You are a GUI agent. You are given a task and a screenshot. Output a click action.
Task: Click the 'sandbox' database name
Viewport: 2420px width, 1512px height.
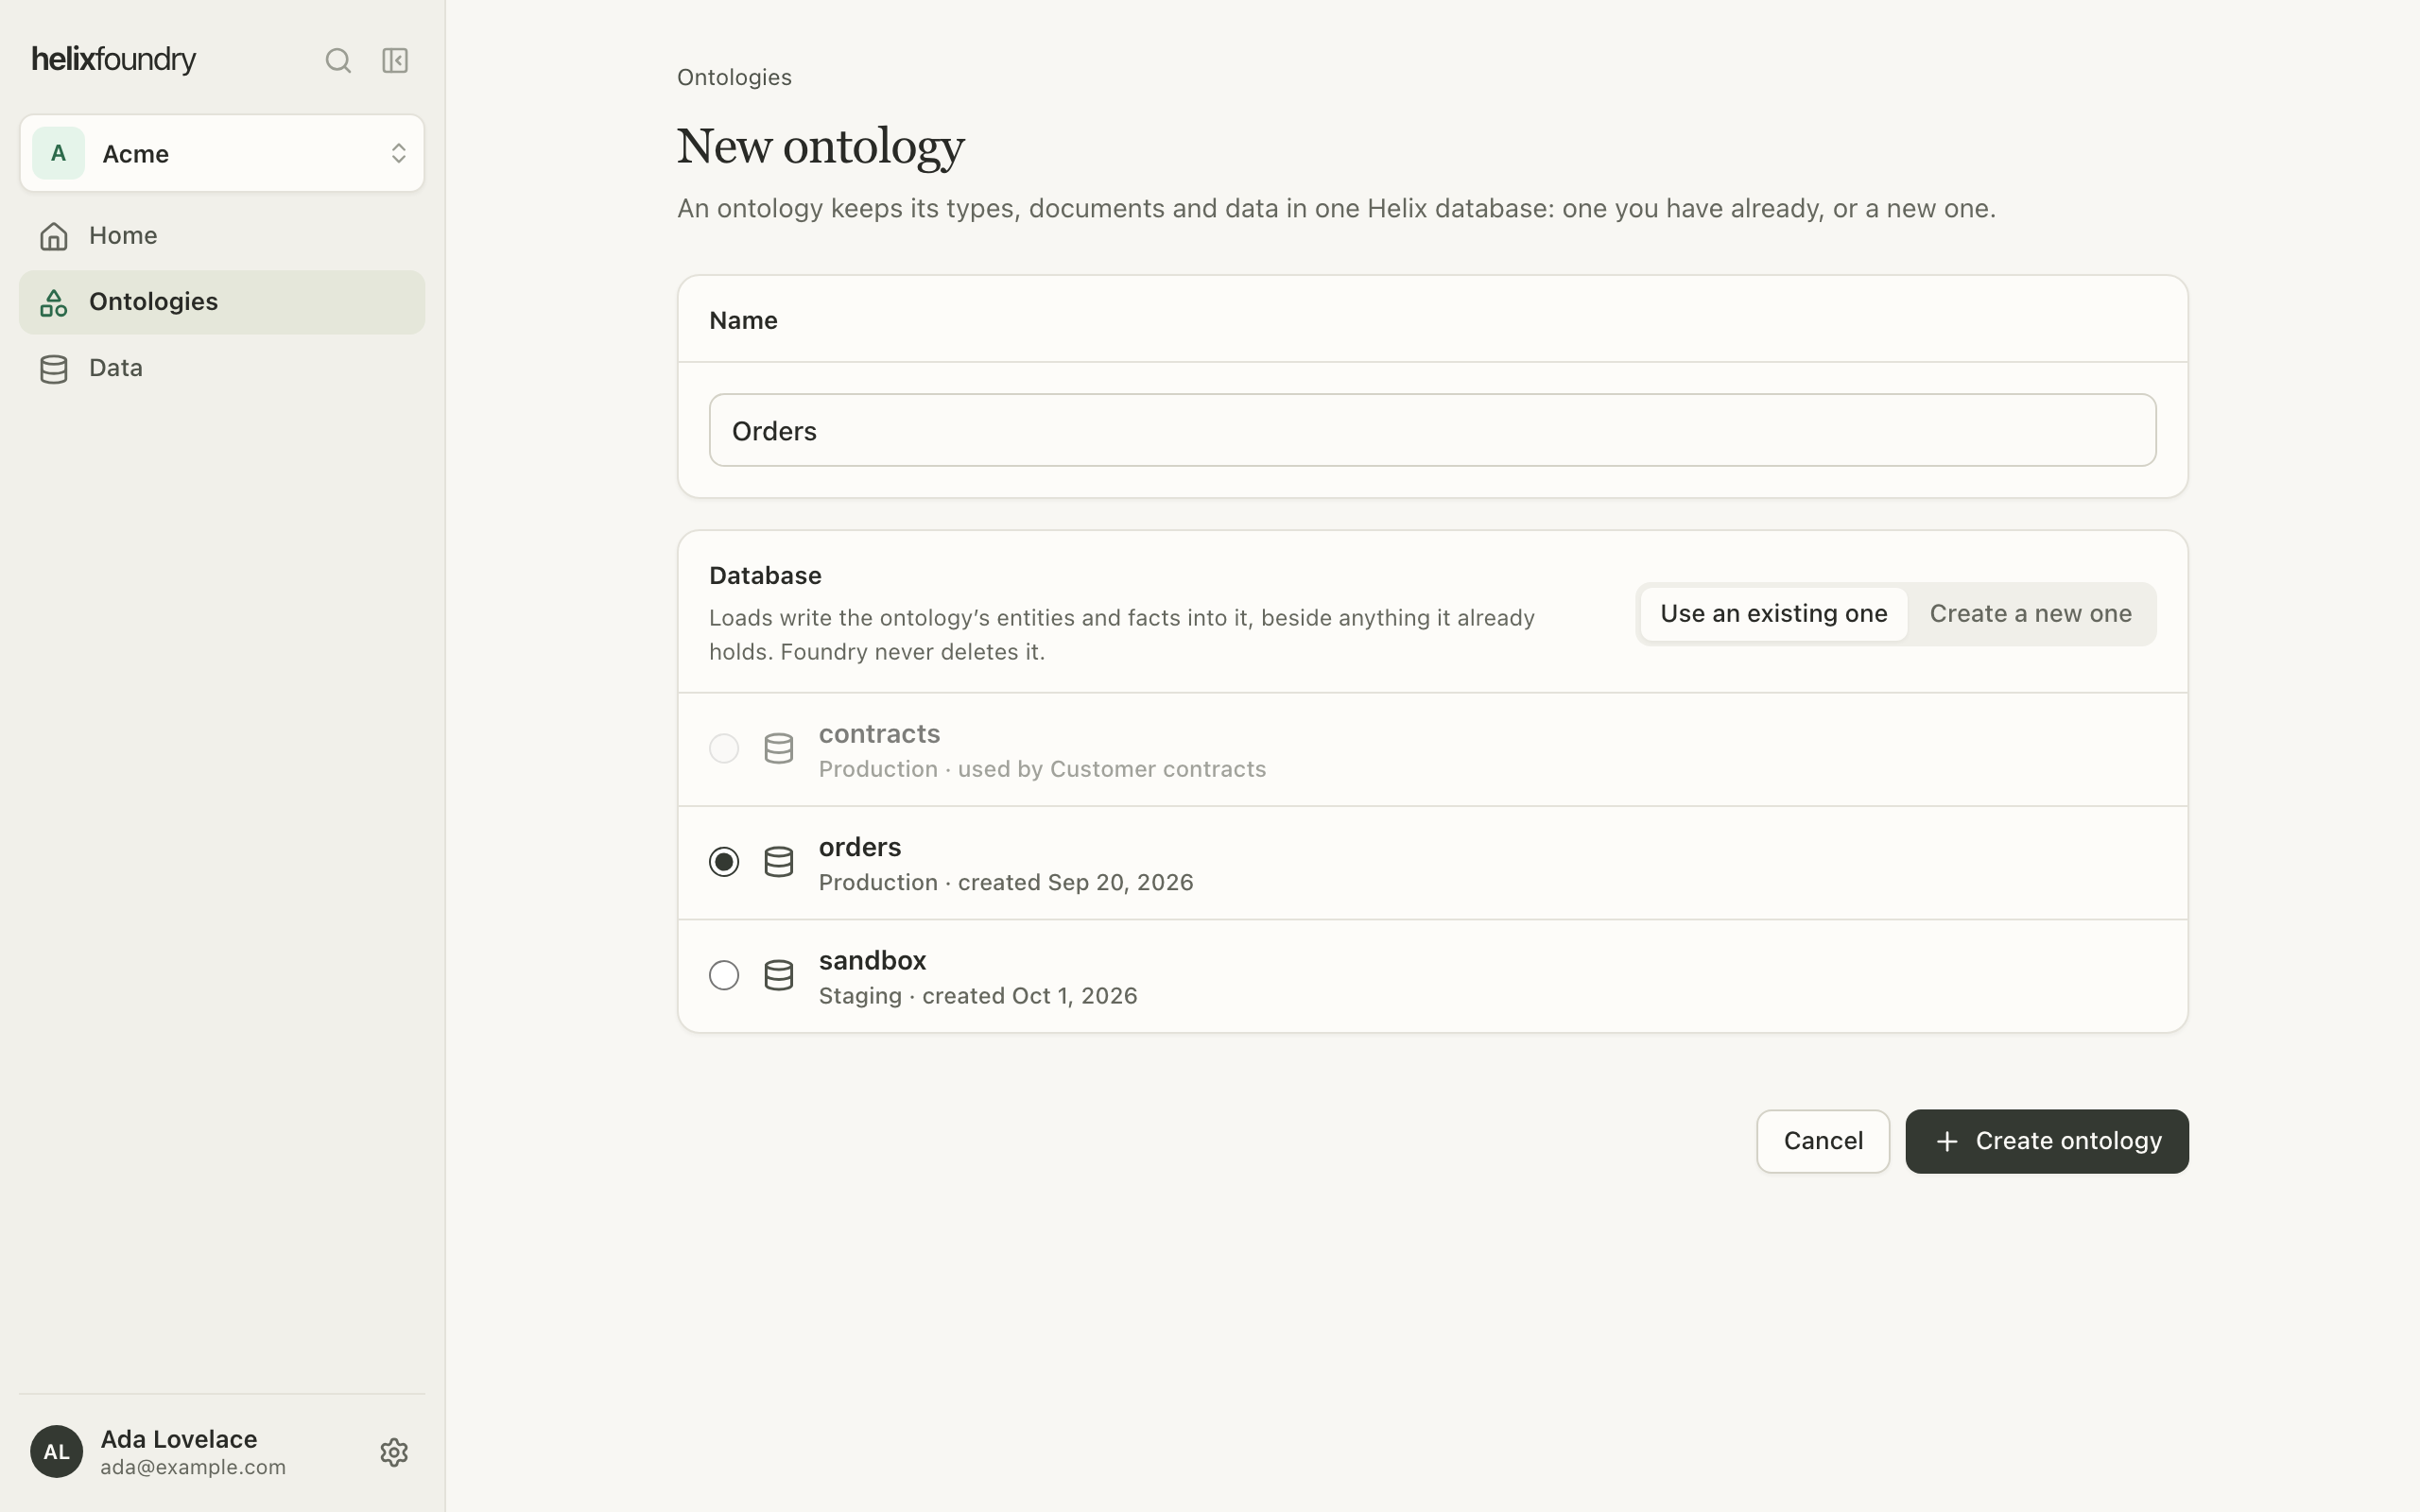(x=872, y=961)
